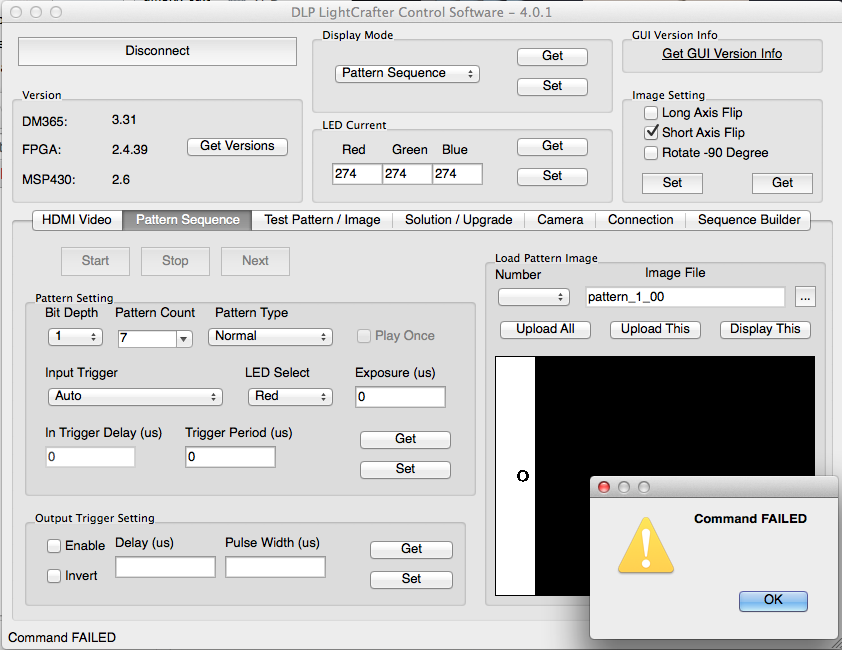Switch to the HDMI Video tab
842x650 pixels.
[77, 220]
